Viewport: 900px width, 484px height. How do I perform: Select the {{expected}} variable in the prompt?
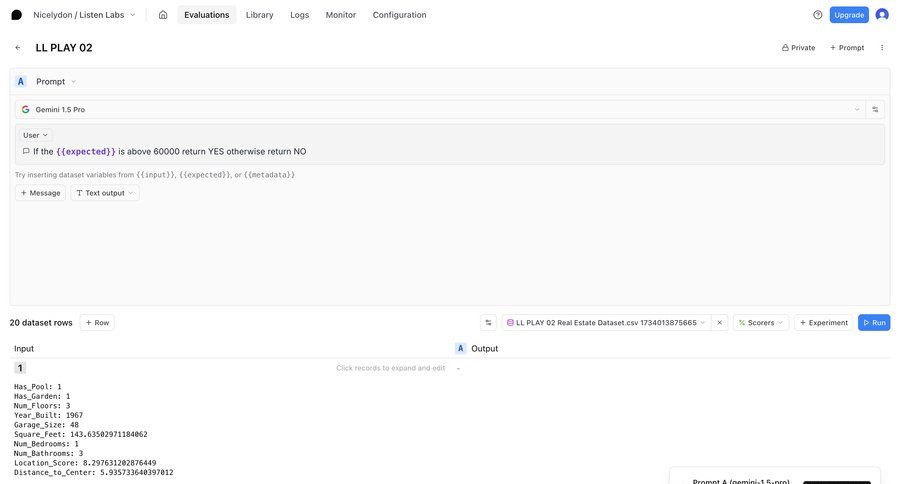(86, 152)
